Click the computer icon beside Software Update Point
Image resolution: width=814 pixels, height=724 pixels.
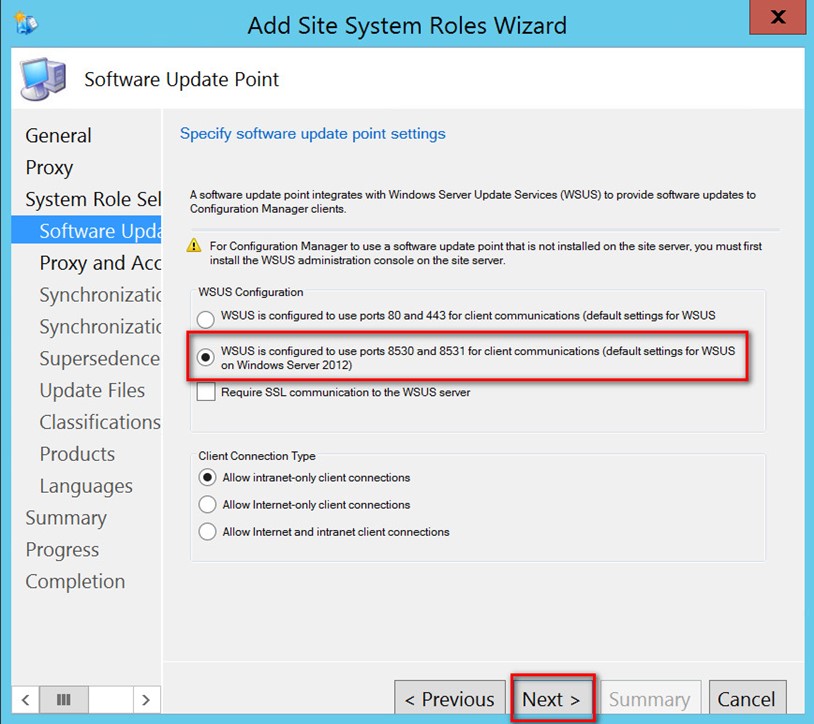click(43, 79)
